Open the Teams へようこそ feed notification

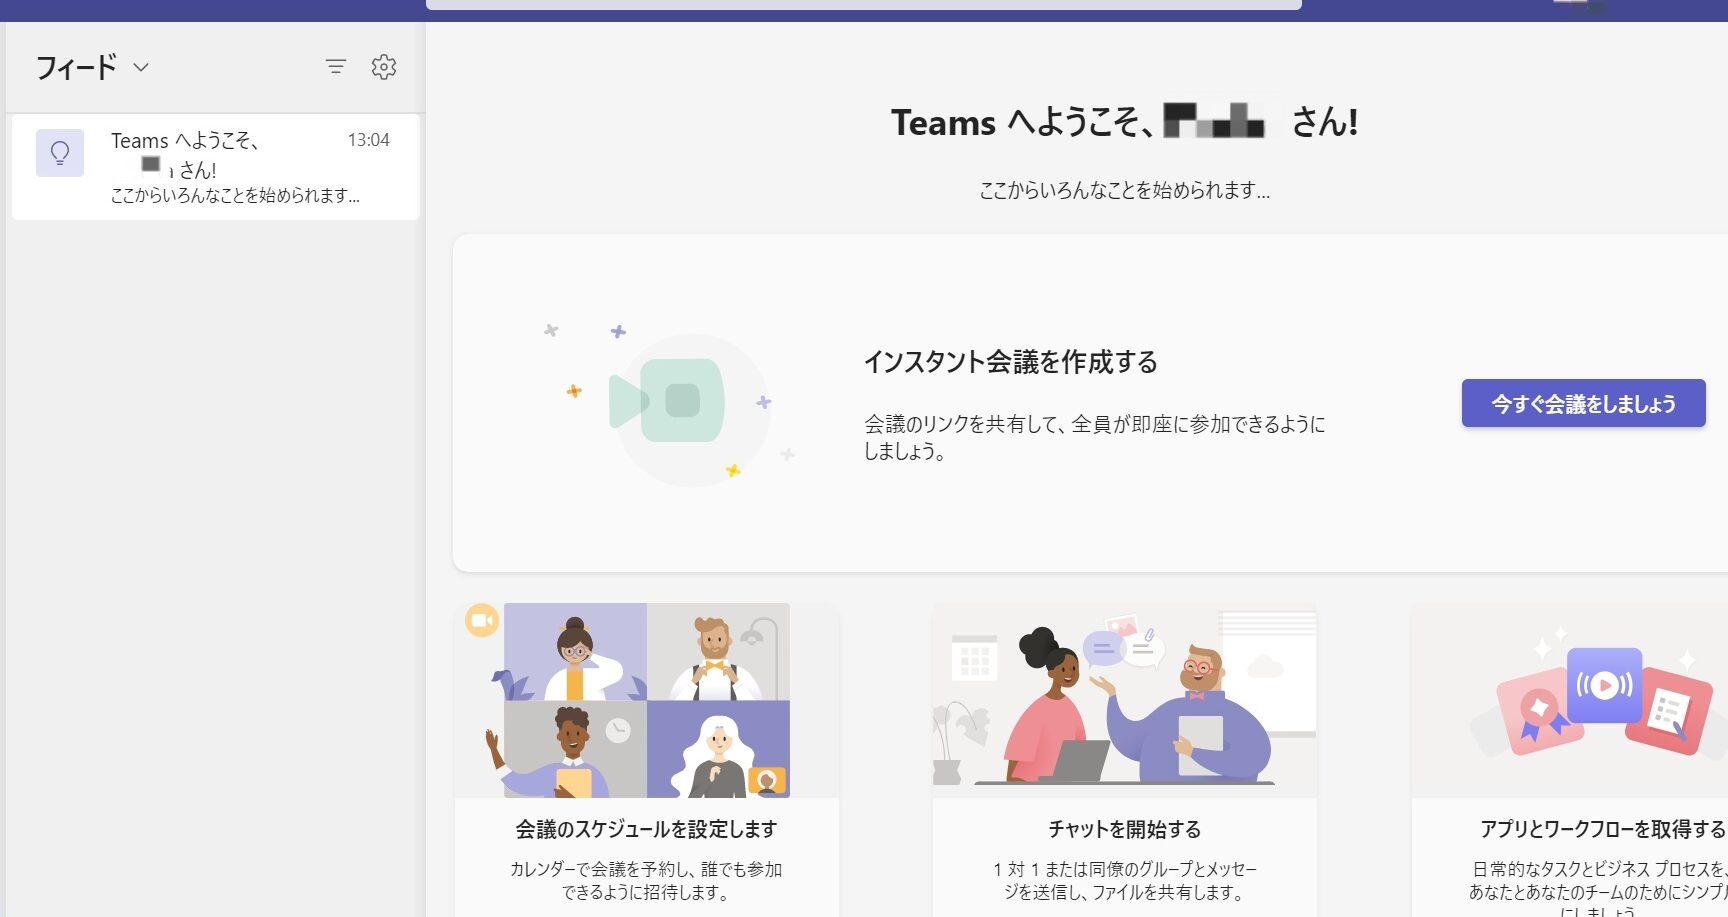216,167
